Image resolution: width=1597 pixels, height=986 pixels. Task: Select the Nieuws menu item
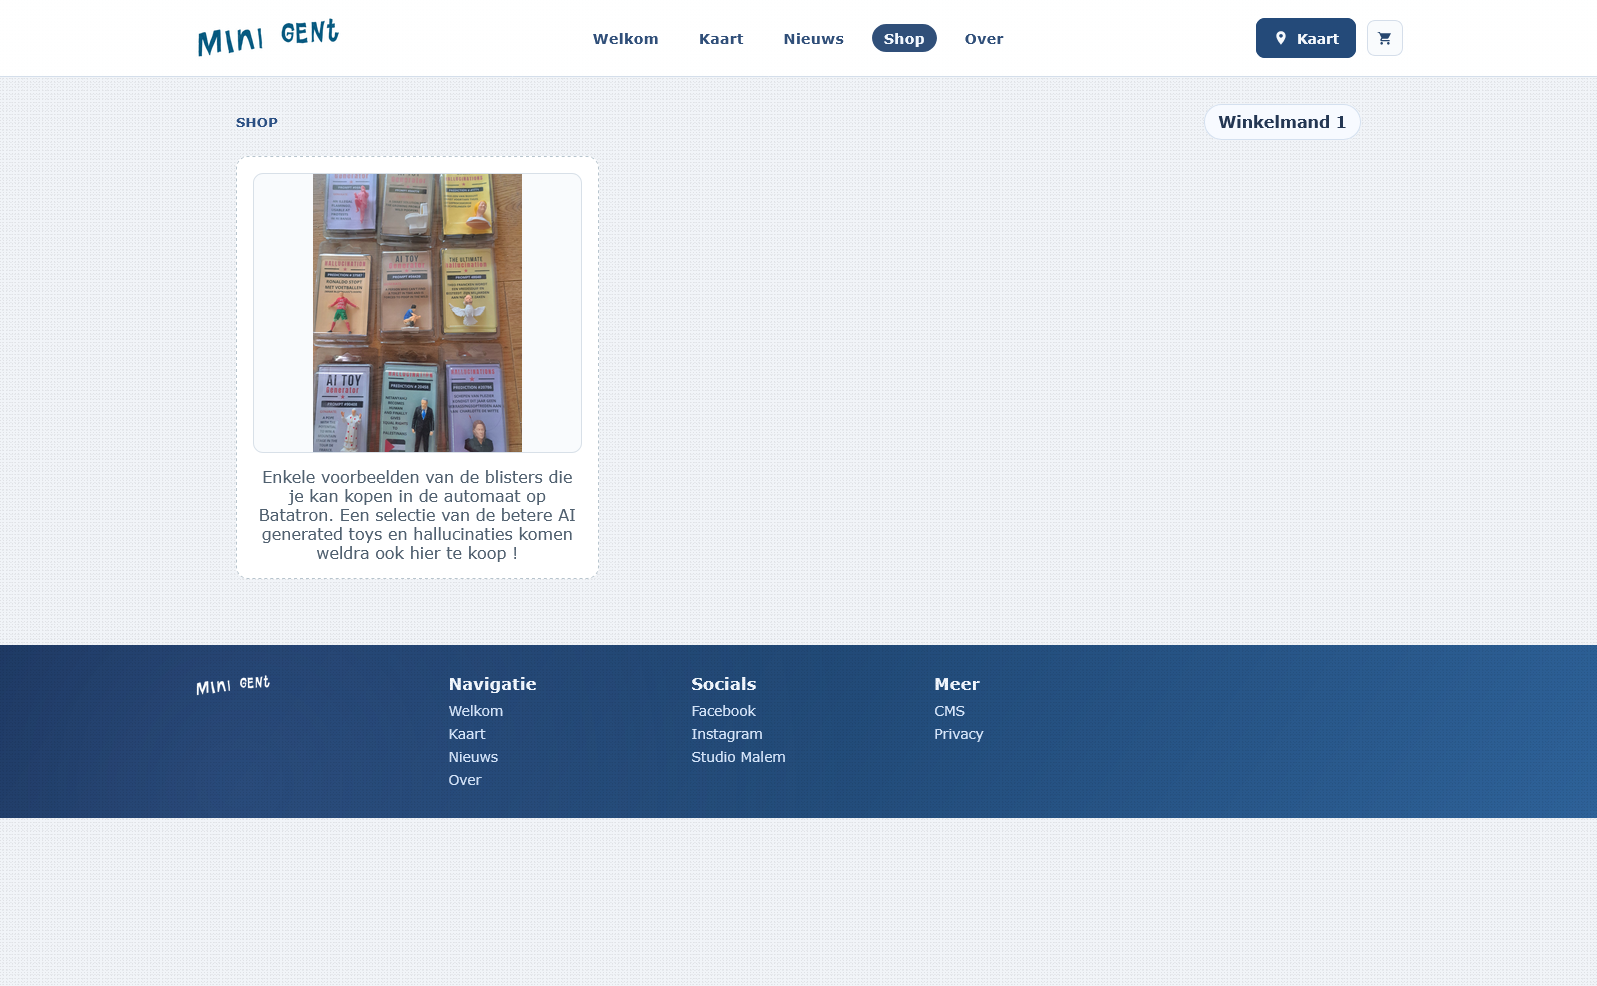point(813,39)
